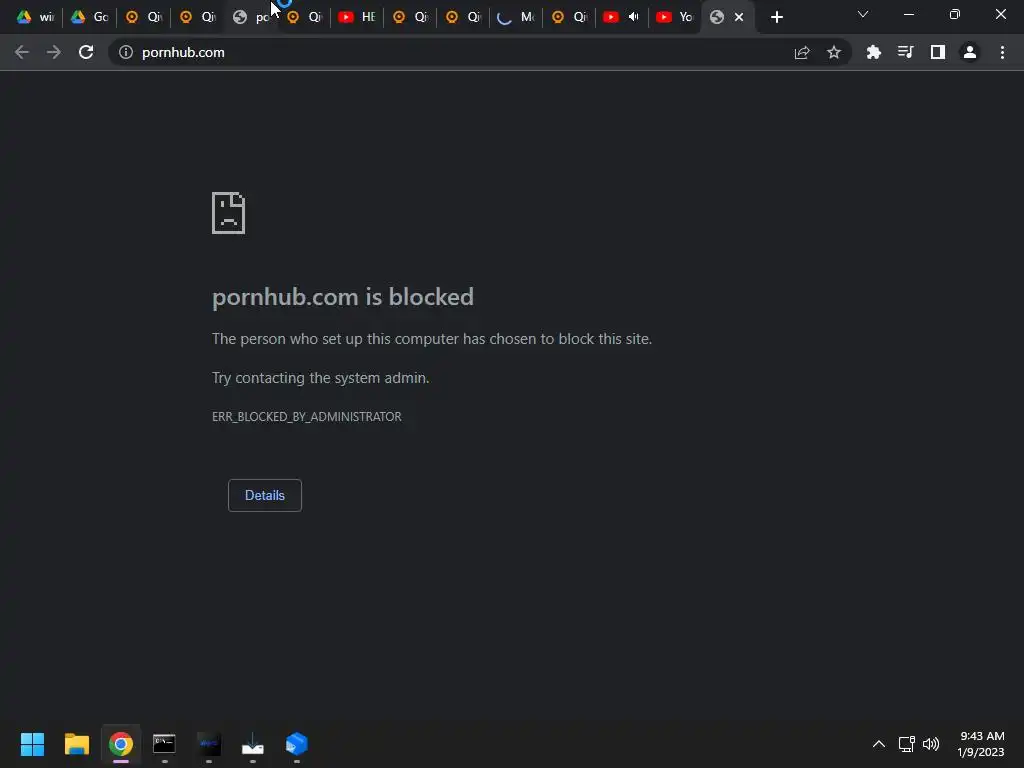Switch to the 'Go' Google Drive tab
Viewport: 1024px width, 768px height.
[x=89, y=17]
